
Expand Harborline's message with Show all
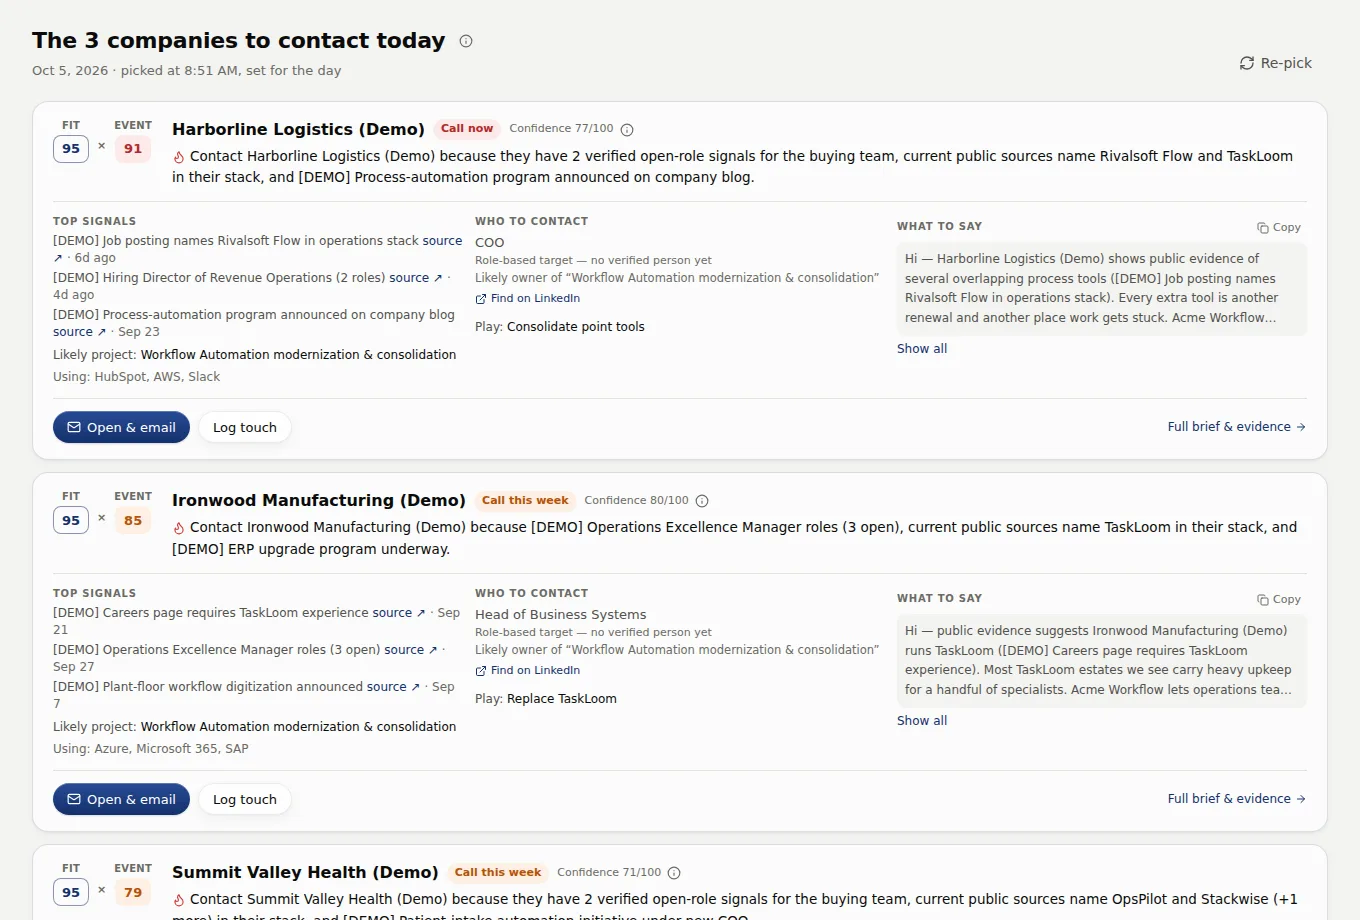(x=922, y=348)
